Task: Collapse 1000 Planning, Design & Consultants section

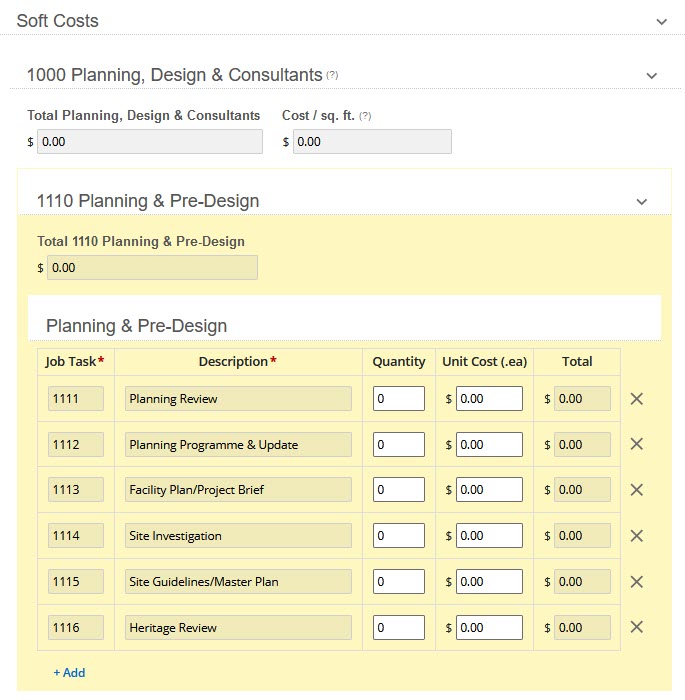Action: [652, 75]
